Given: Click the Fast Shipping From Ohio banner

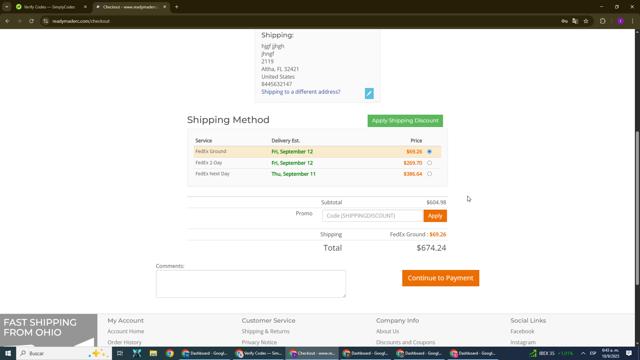Looking at the screenshot, I should coord(49,330).
